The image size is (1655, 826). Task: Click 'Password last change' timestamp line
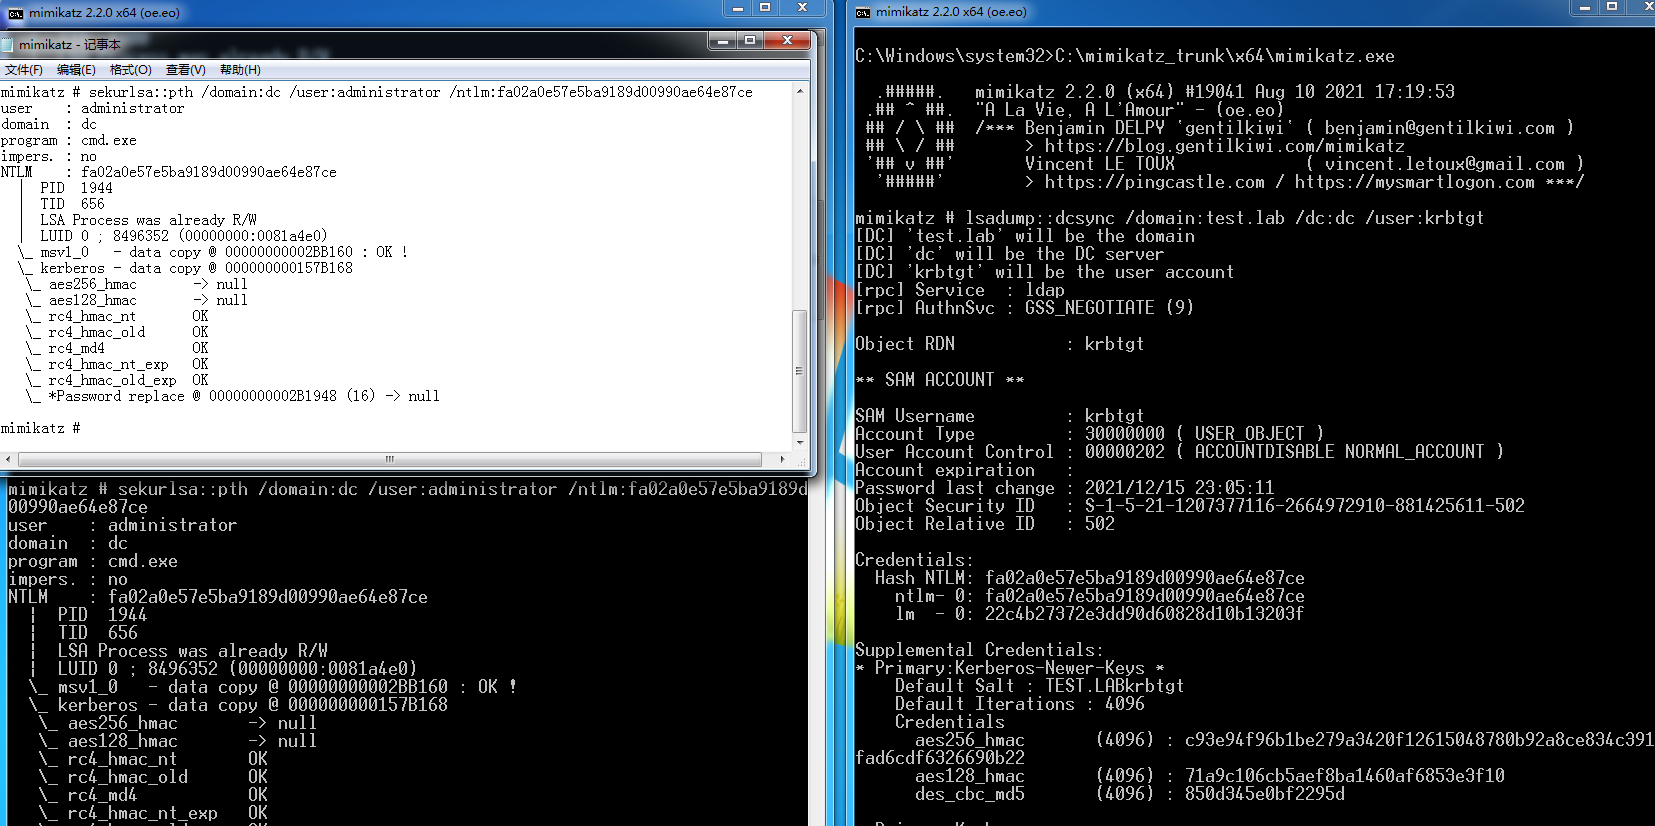point(1064,488)
